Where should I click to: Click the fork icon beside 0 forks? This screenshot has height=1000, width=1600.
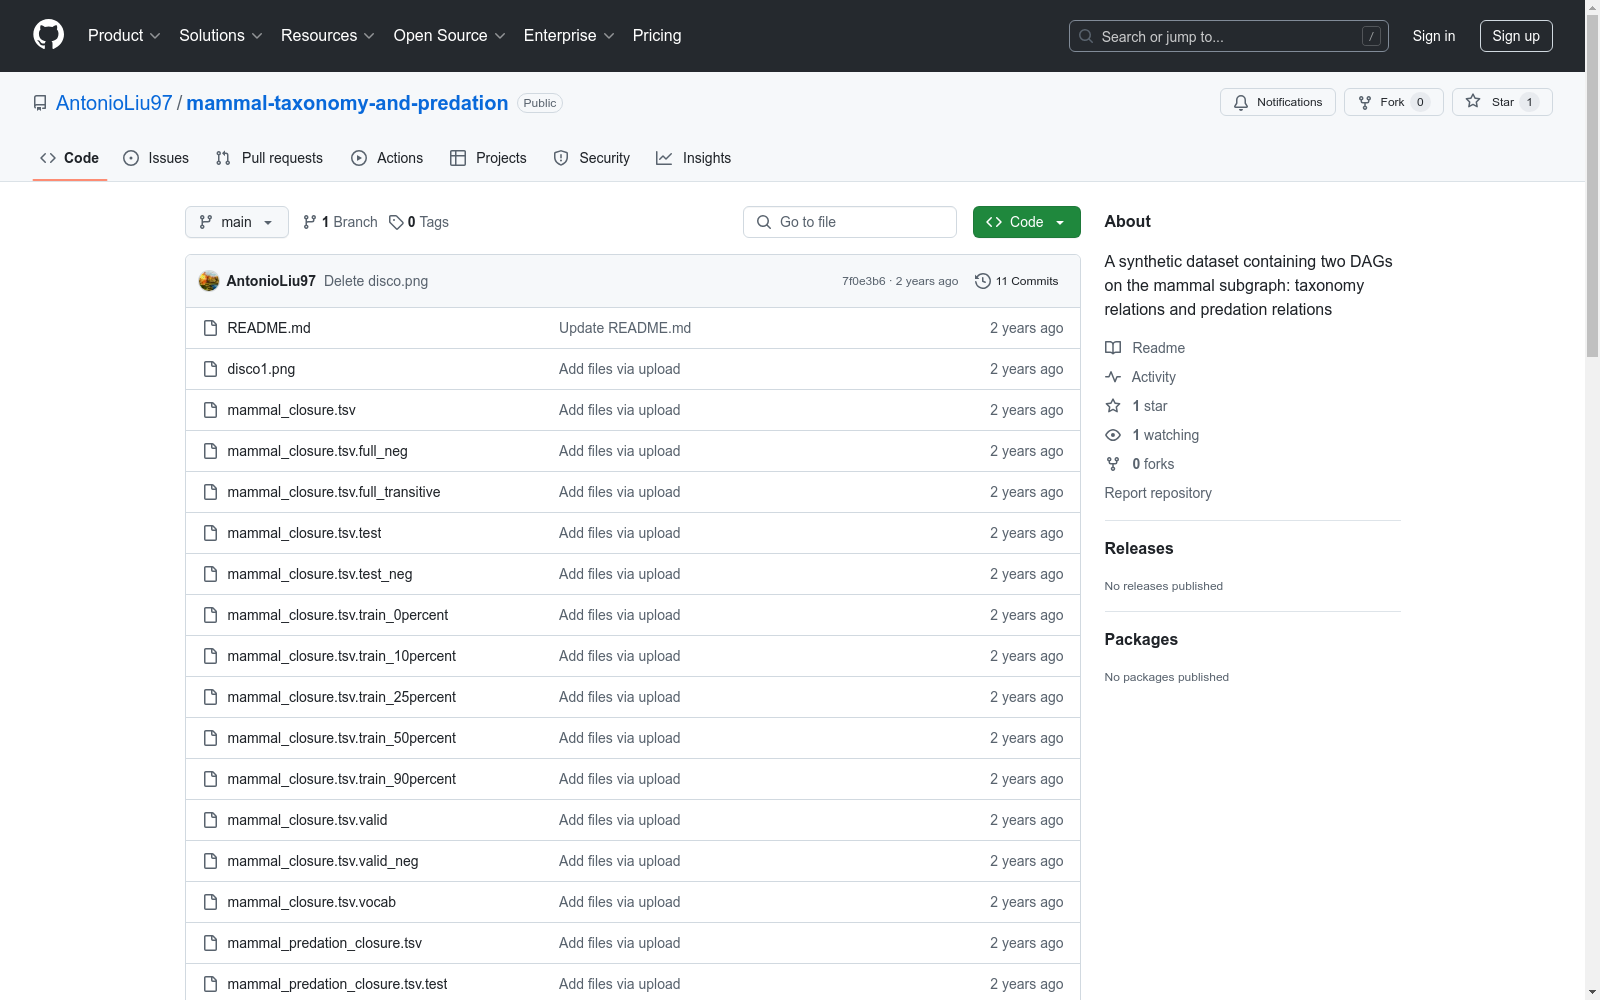click(1113, 464)
